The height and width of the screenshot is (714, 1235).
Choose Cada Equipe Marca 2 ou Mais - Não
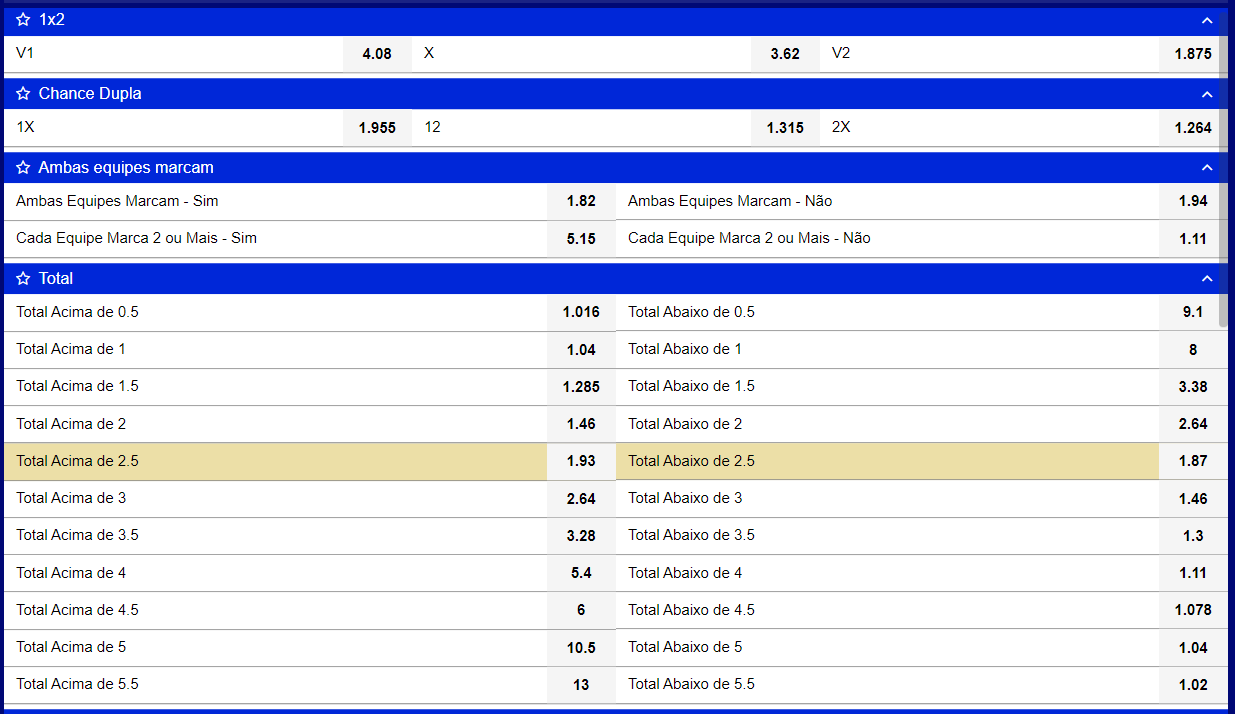coord(1193,239)
